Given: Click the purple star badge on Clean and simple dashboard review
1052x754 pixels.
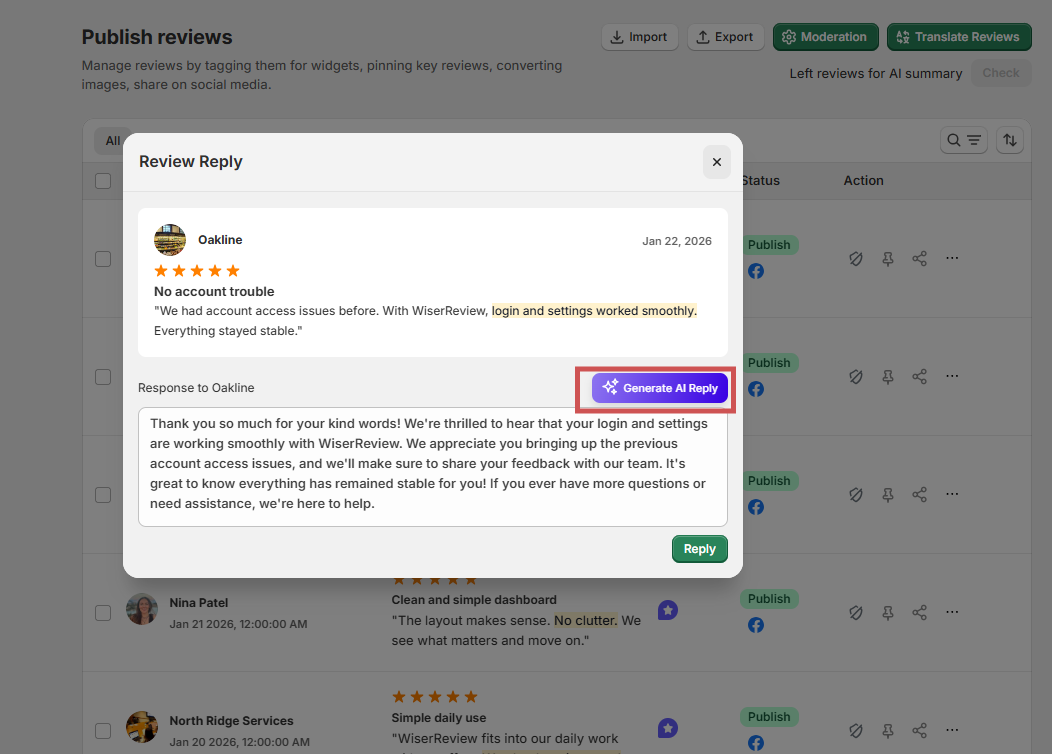Looking at the screenshot, I should pyautogui.click(x=667, y=609).
